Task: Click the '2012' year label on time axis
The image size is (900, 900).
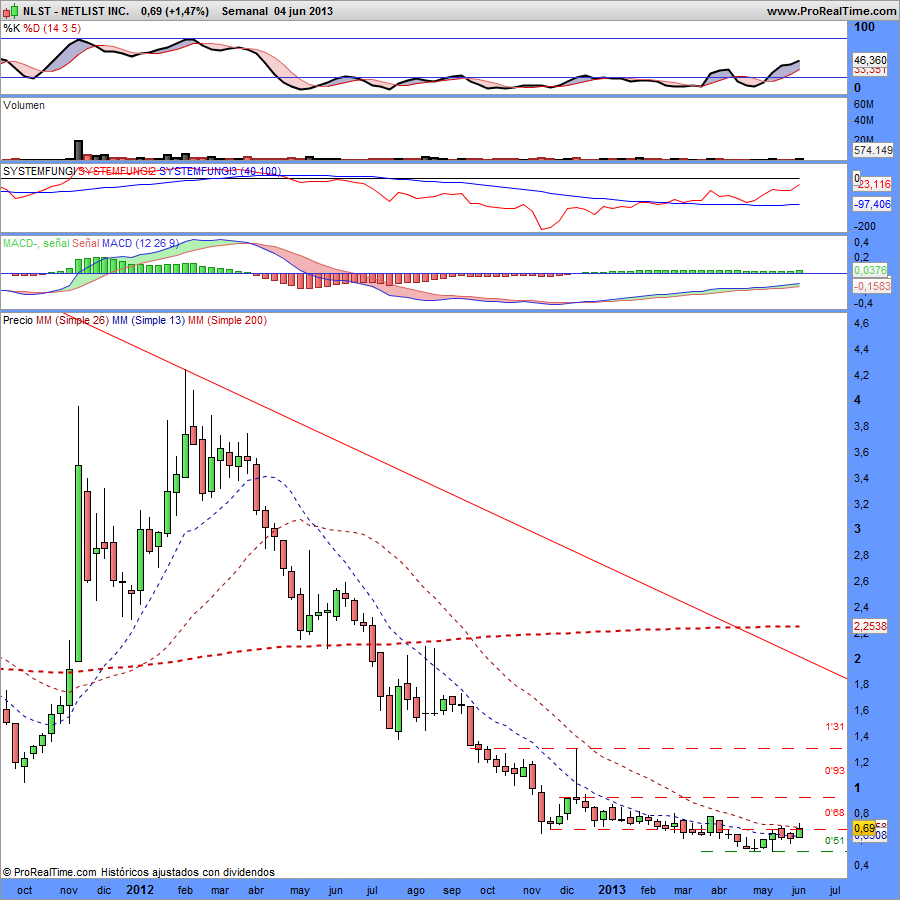Action: pos(140,890)
